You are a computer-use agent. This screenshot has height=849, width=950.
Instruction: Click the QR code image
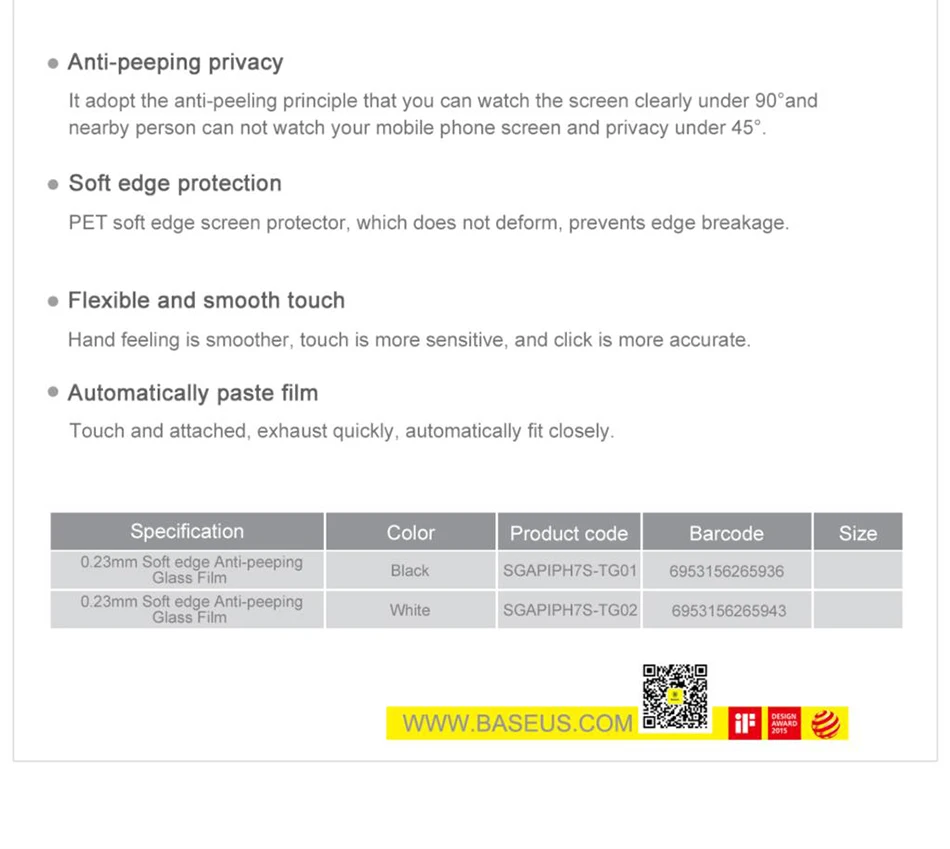675,696
